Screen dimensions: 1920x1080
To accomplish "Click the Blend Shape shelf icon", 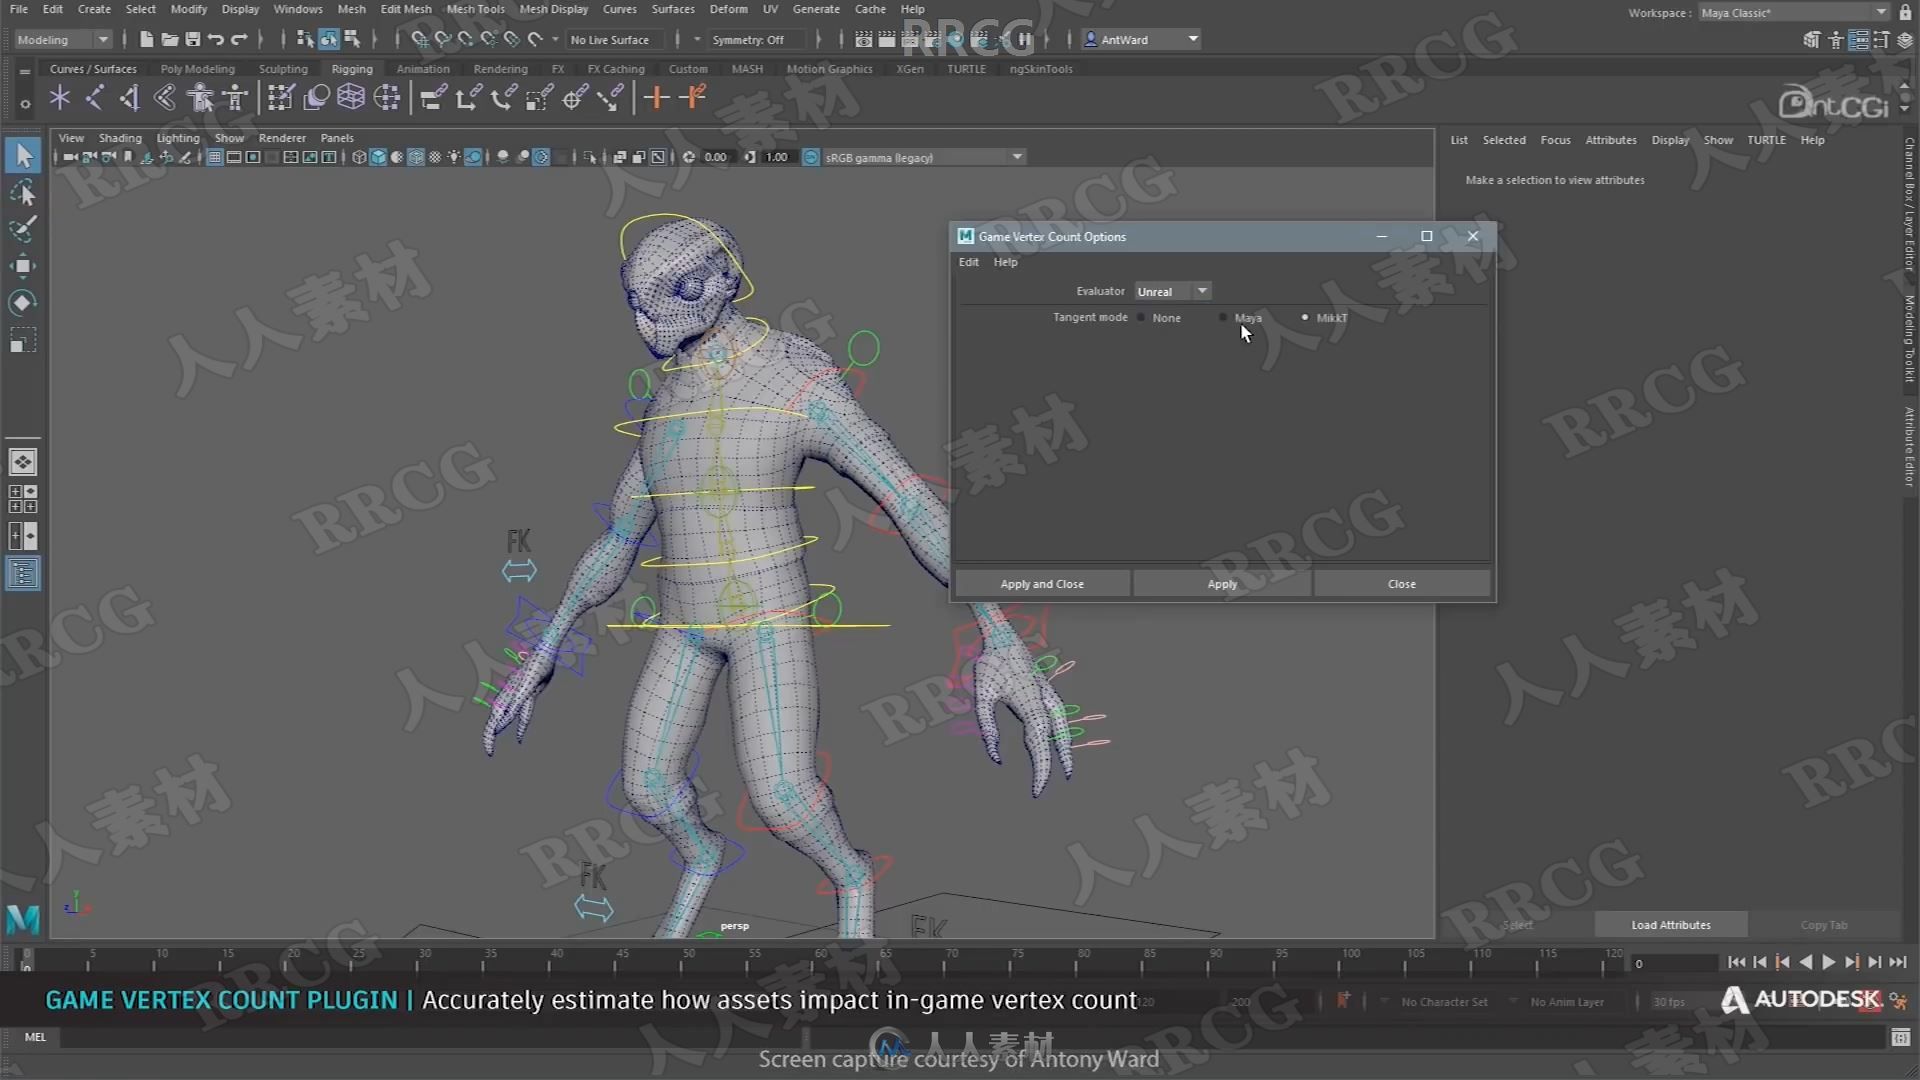I will pos(316,97).
